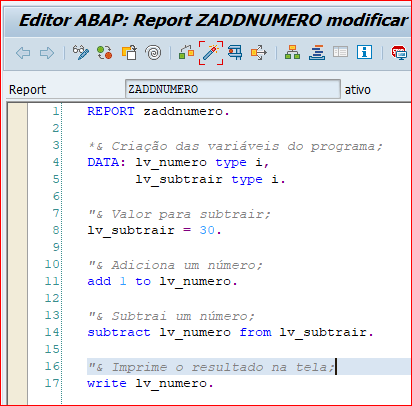Viewport: 412px width, 406px height.
Task: Click the Report name field ZADDNUMERO
Action: [x=233, y=89]
